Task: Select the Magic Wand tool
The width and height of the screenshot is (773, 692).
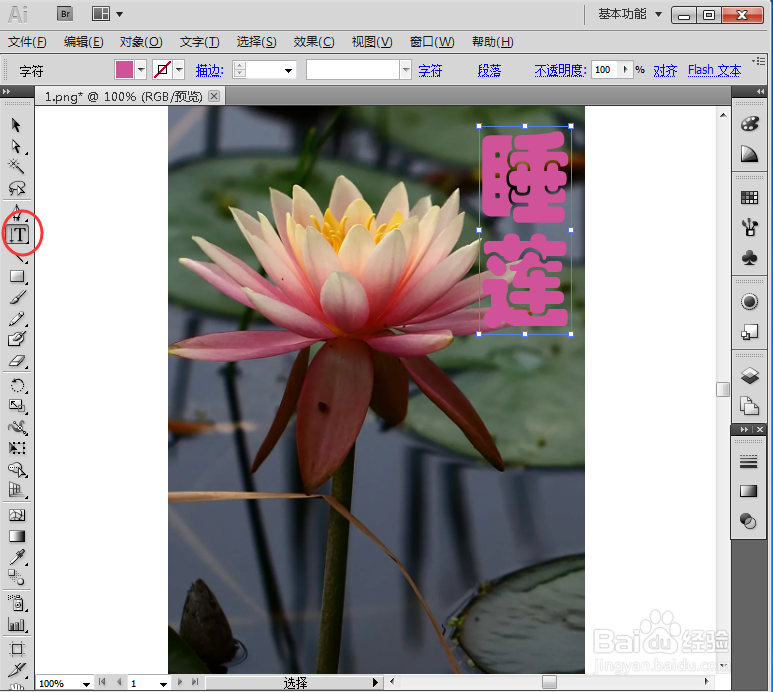Action: (16, 167)
